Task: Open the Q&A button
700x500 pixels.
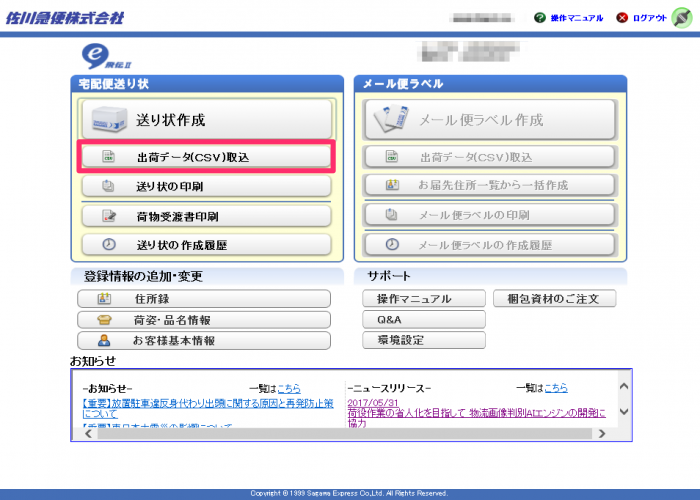Action: (424, 320)
